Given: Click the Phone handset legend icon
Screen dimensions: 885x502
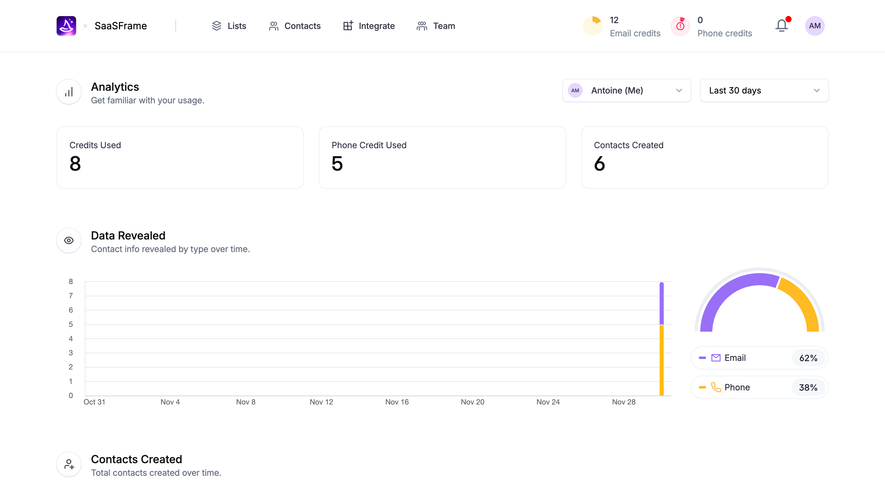Looking at the screenshot, I should [x=716, y=387].
